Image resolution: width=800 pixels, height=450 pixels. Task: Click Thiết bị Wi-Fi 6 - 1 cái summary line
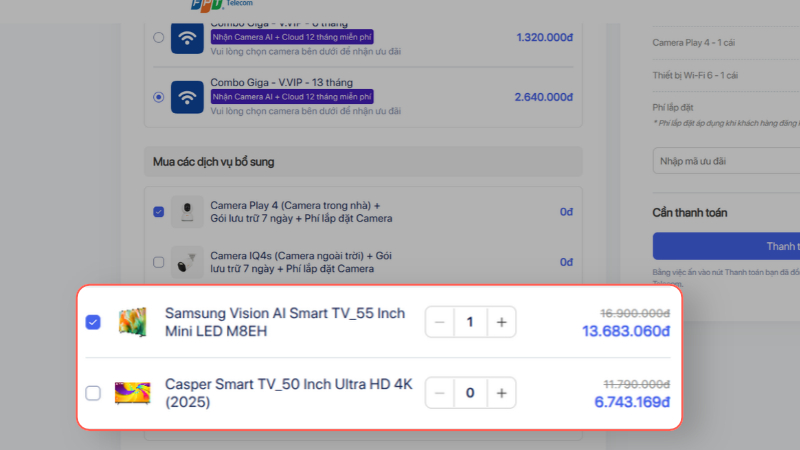tap(695, 76)
